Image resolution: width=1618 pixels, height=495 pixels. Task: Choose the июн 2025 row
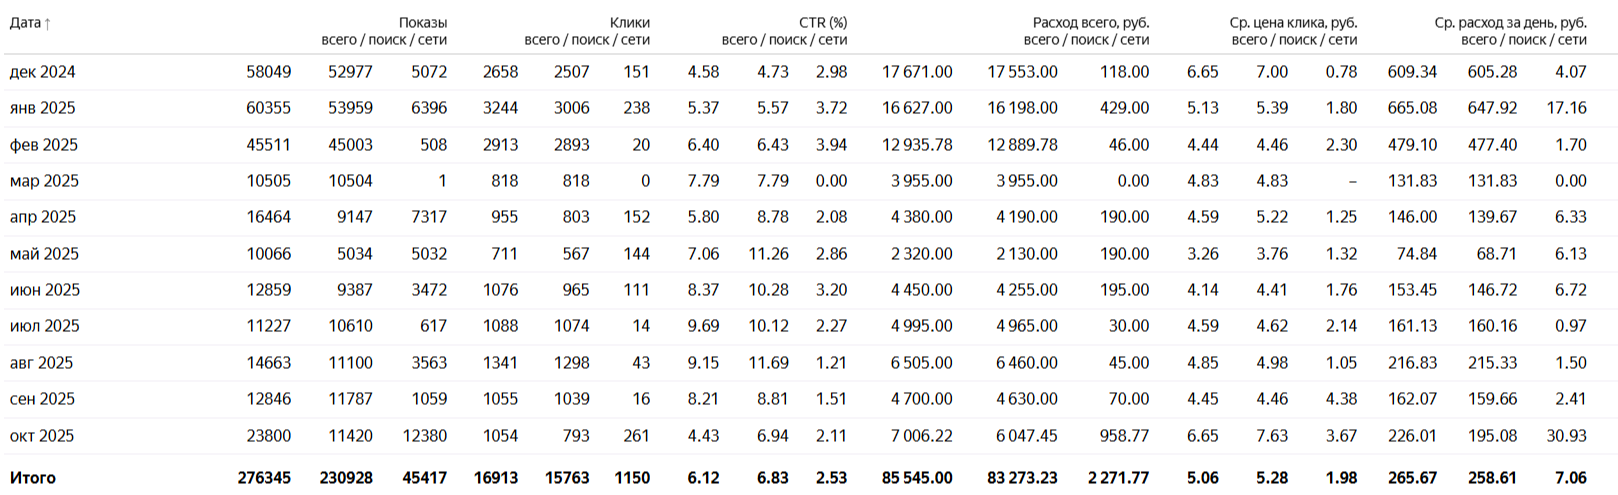pos(44,290)
